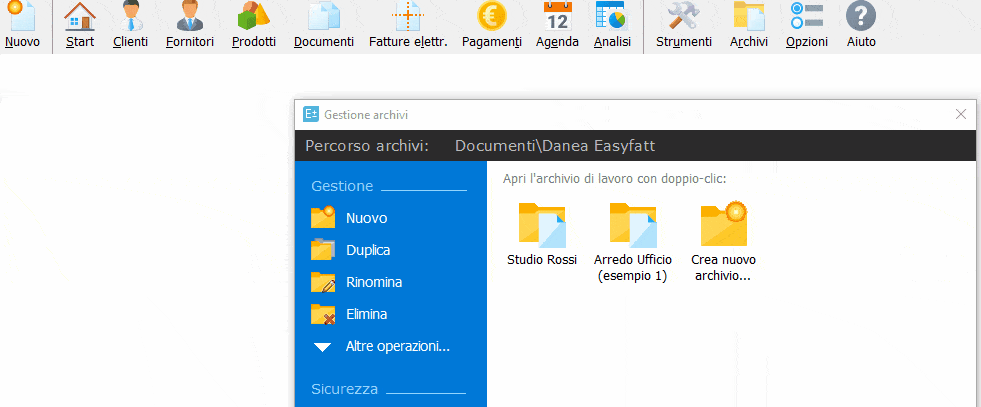Click the Elimina label in sidebar
The height and width of the screenshot is (407, 981).
coord(367,314)
